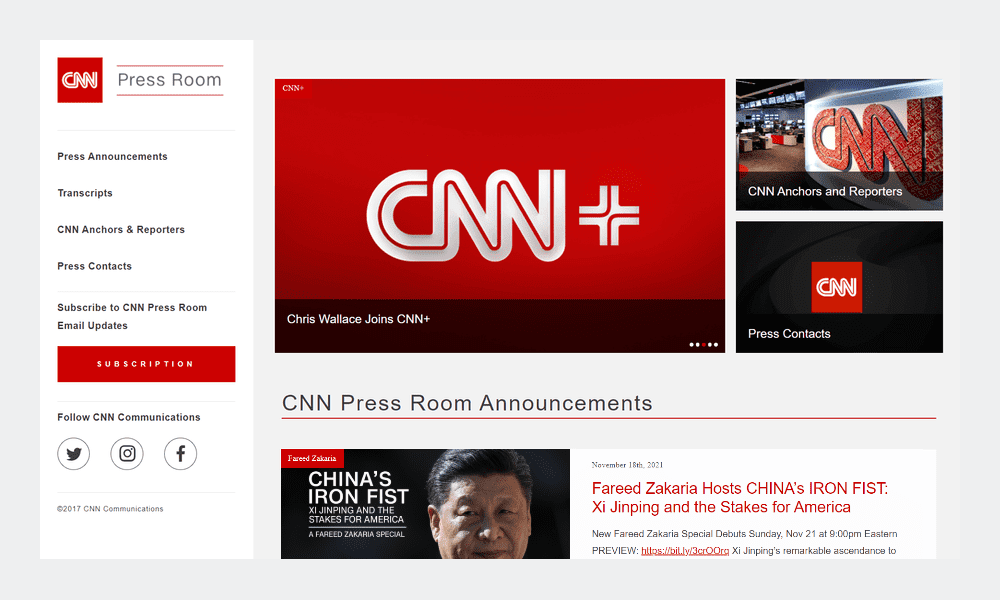Click the Fareed Zakaria category tag
Image resolution: width=1000 pixels, height=600 pixels.
click(312, 458)
